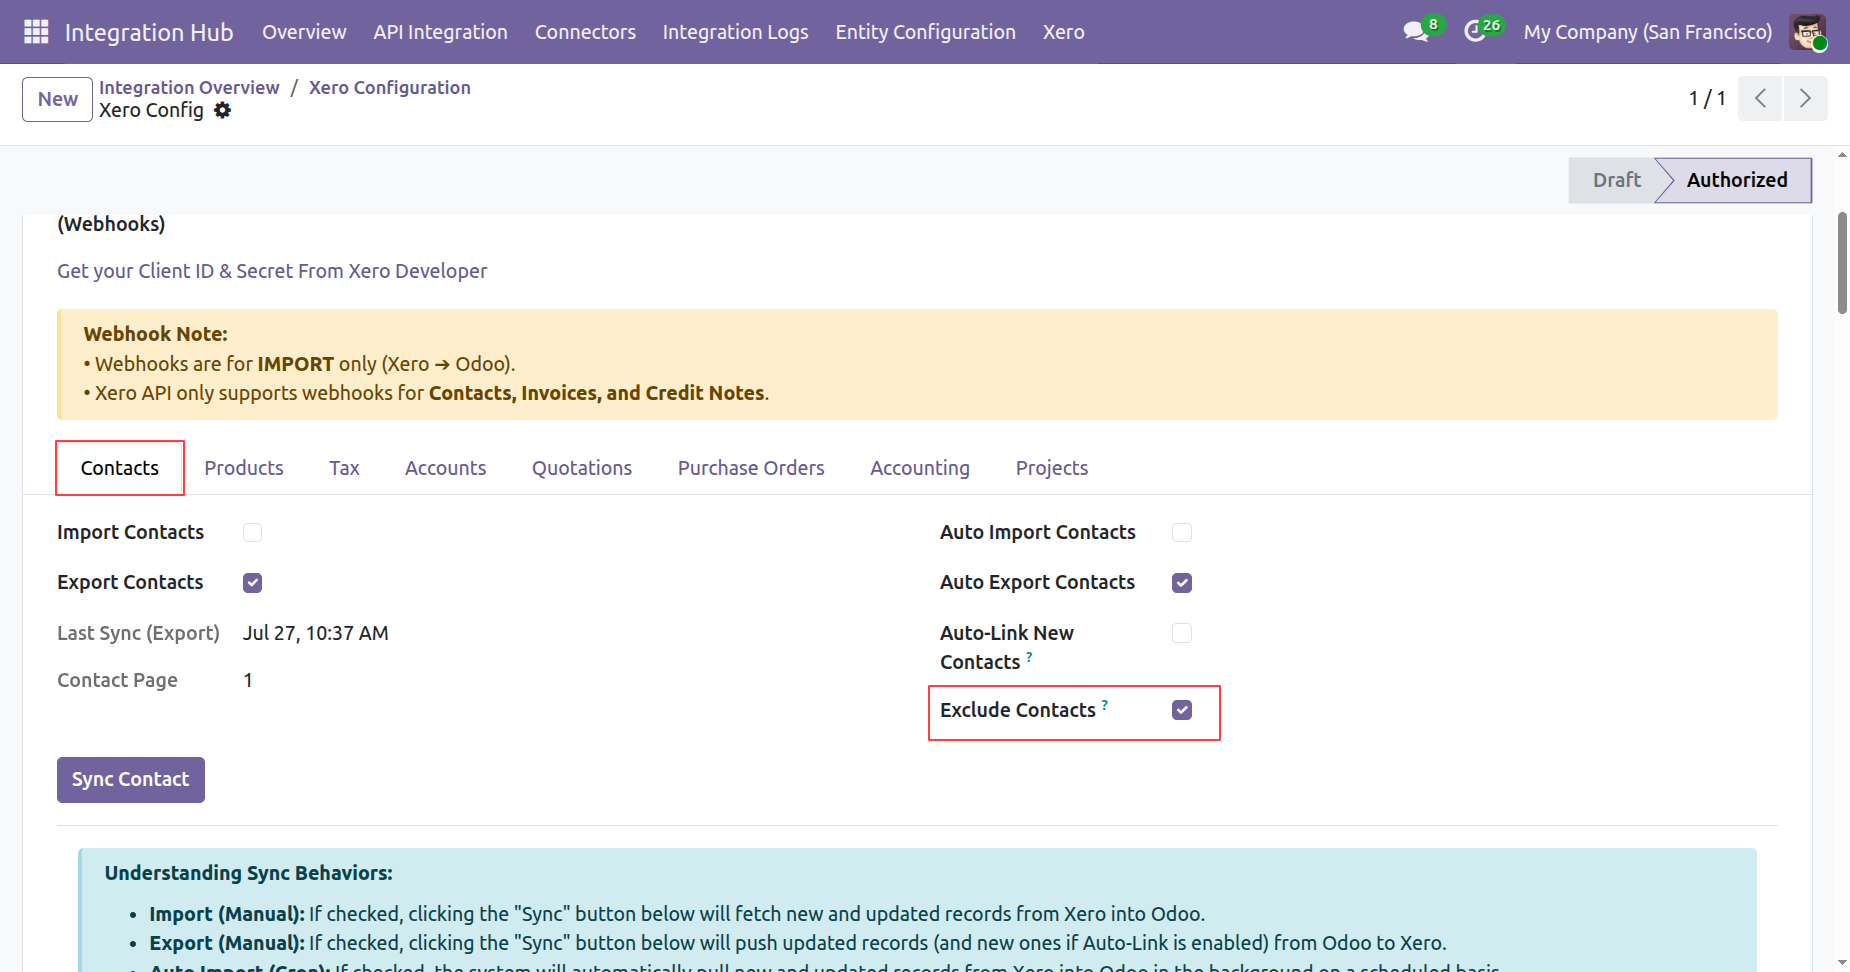Open the API Integration menu
The width and height of the screenshot is (1850, 972).
(441, 32)
